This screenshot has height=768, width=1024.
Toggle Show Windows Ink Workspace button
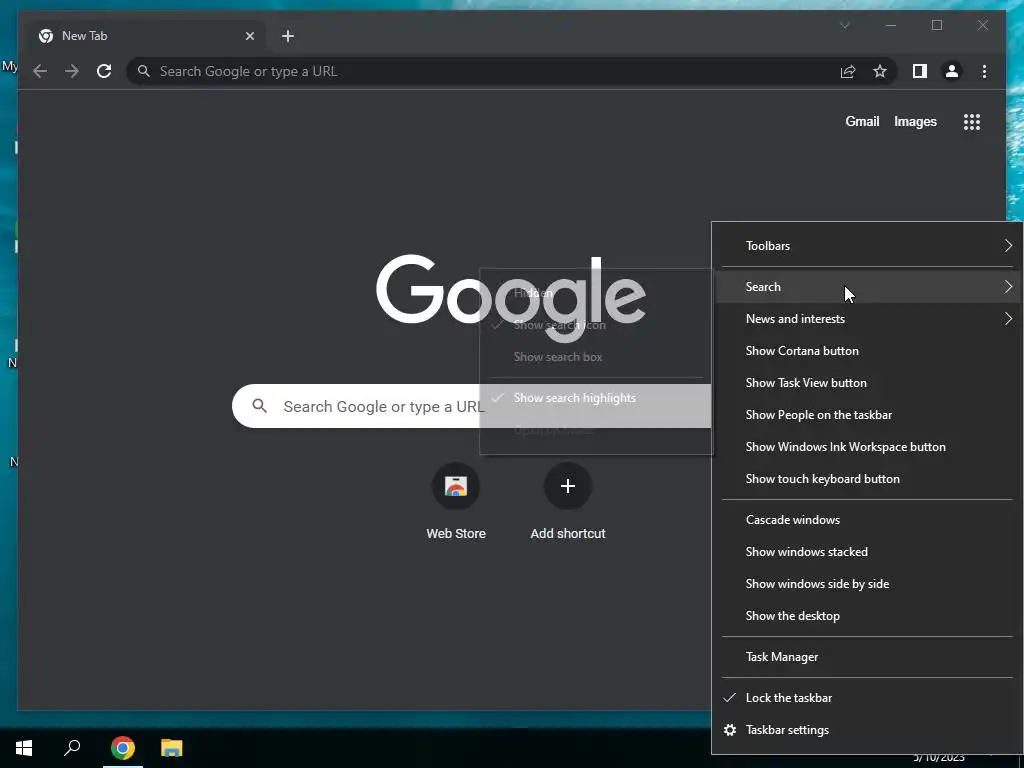pos(867,447)
